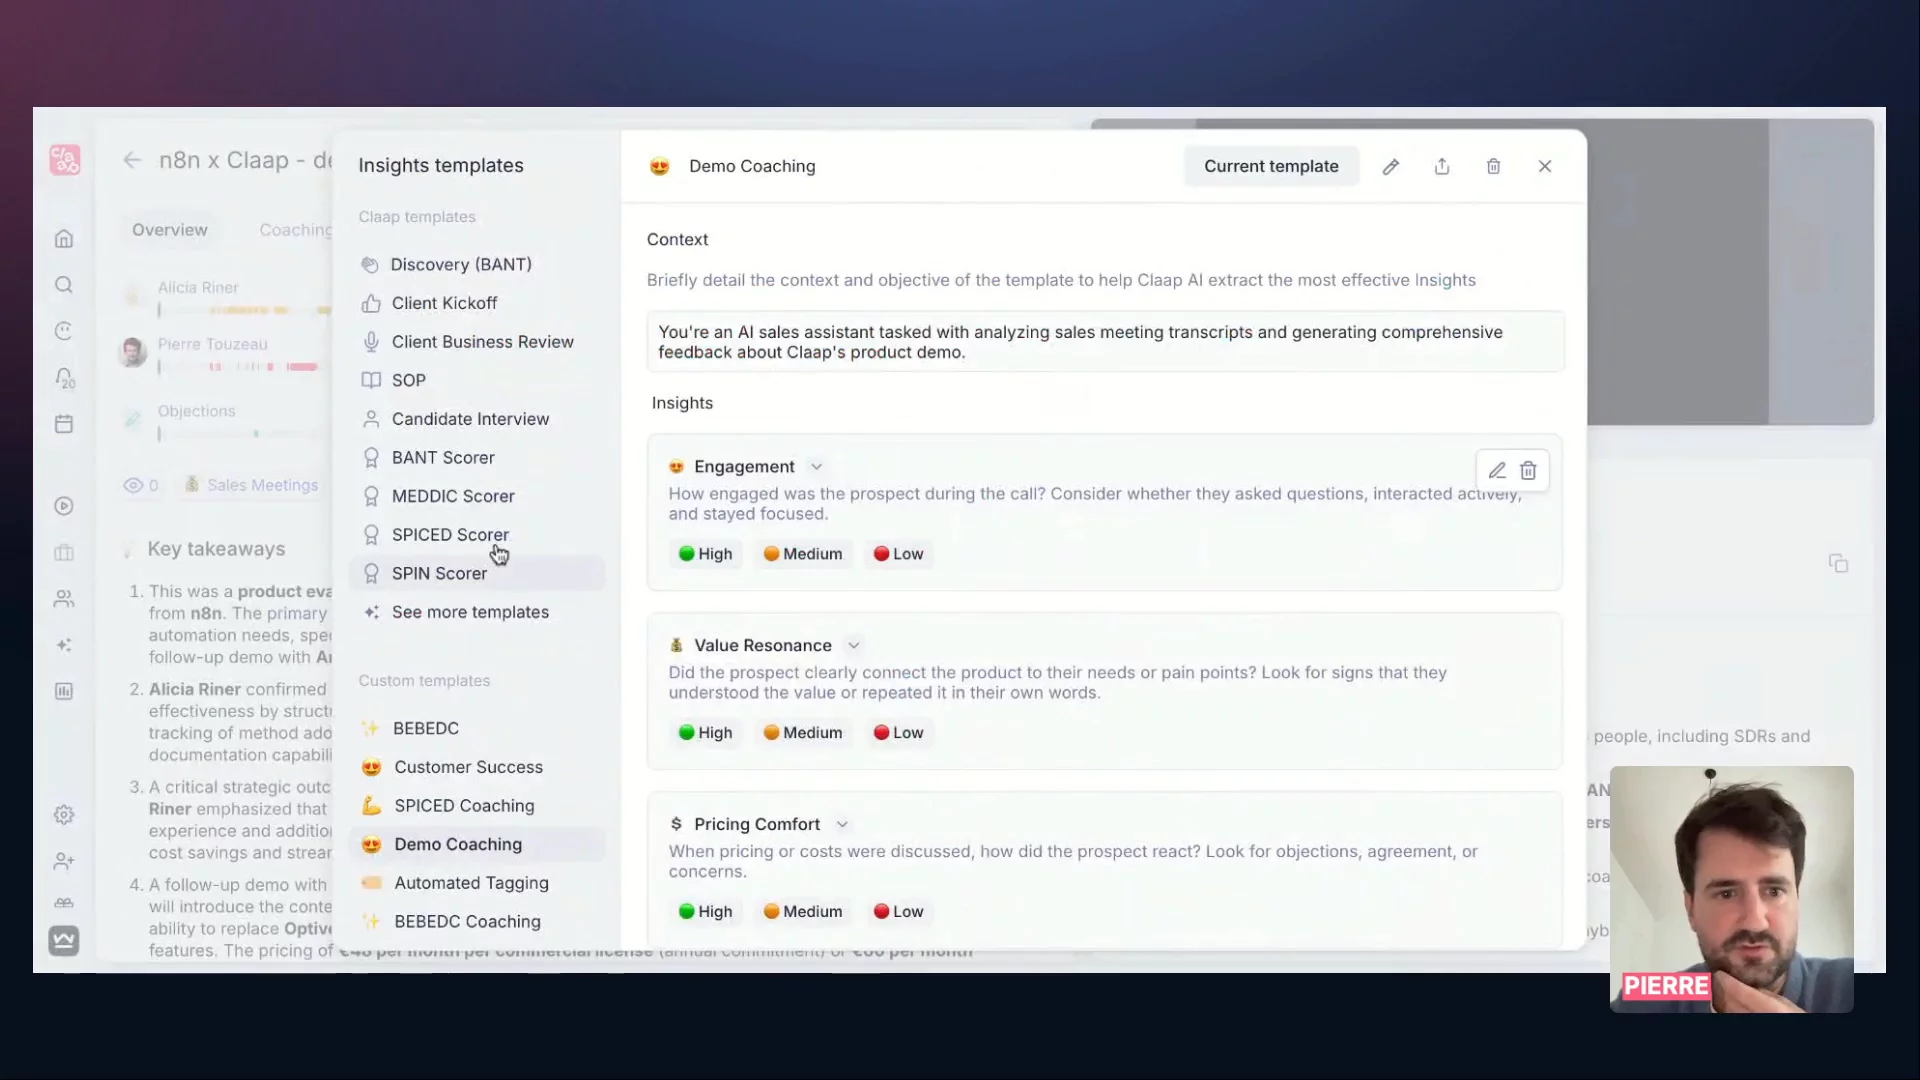The image size is (1920, 1080).
Task: Open calendar icon in left sidebar
Action: pos(64,424)
